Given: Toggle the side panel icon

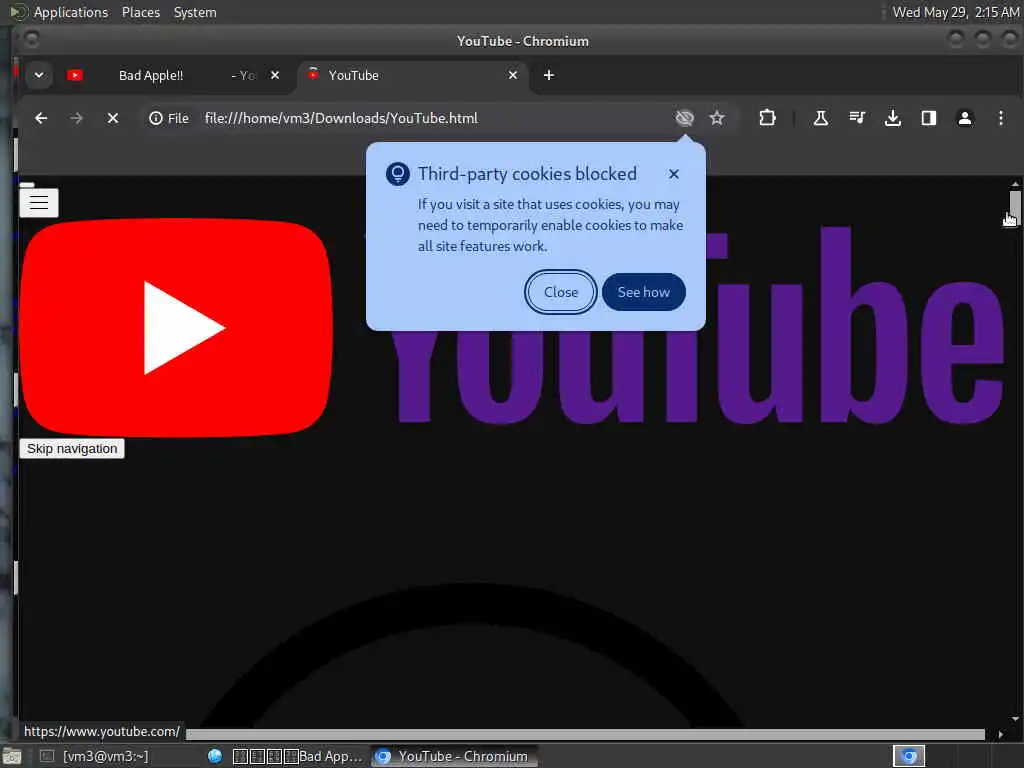Looking at the screenshot, I should (x=929, y=118).
